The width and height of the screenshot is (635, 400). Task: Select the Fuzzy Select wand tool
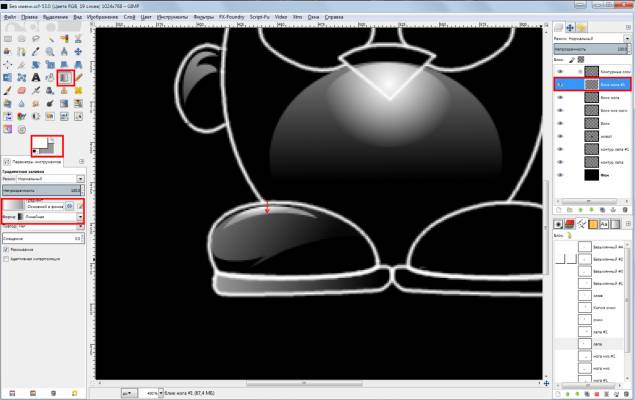click(50, 38)
